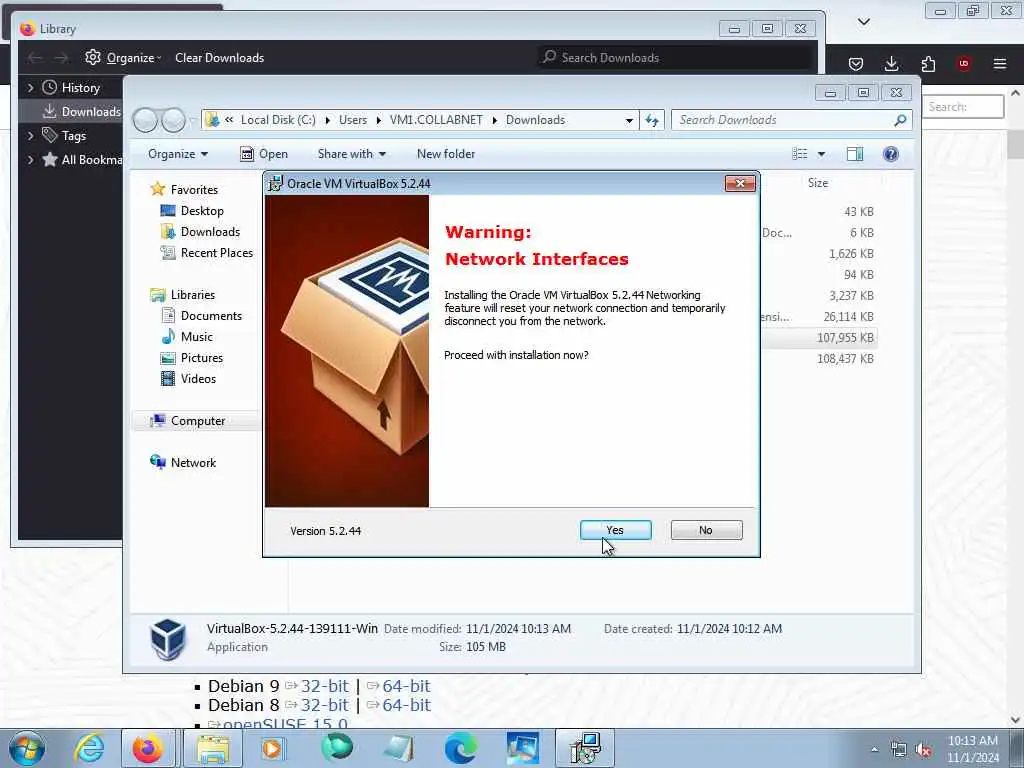
Task: Open the Firefox downloads toolbar icon
Action: 891,63
